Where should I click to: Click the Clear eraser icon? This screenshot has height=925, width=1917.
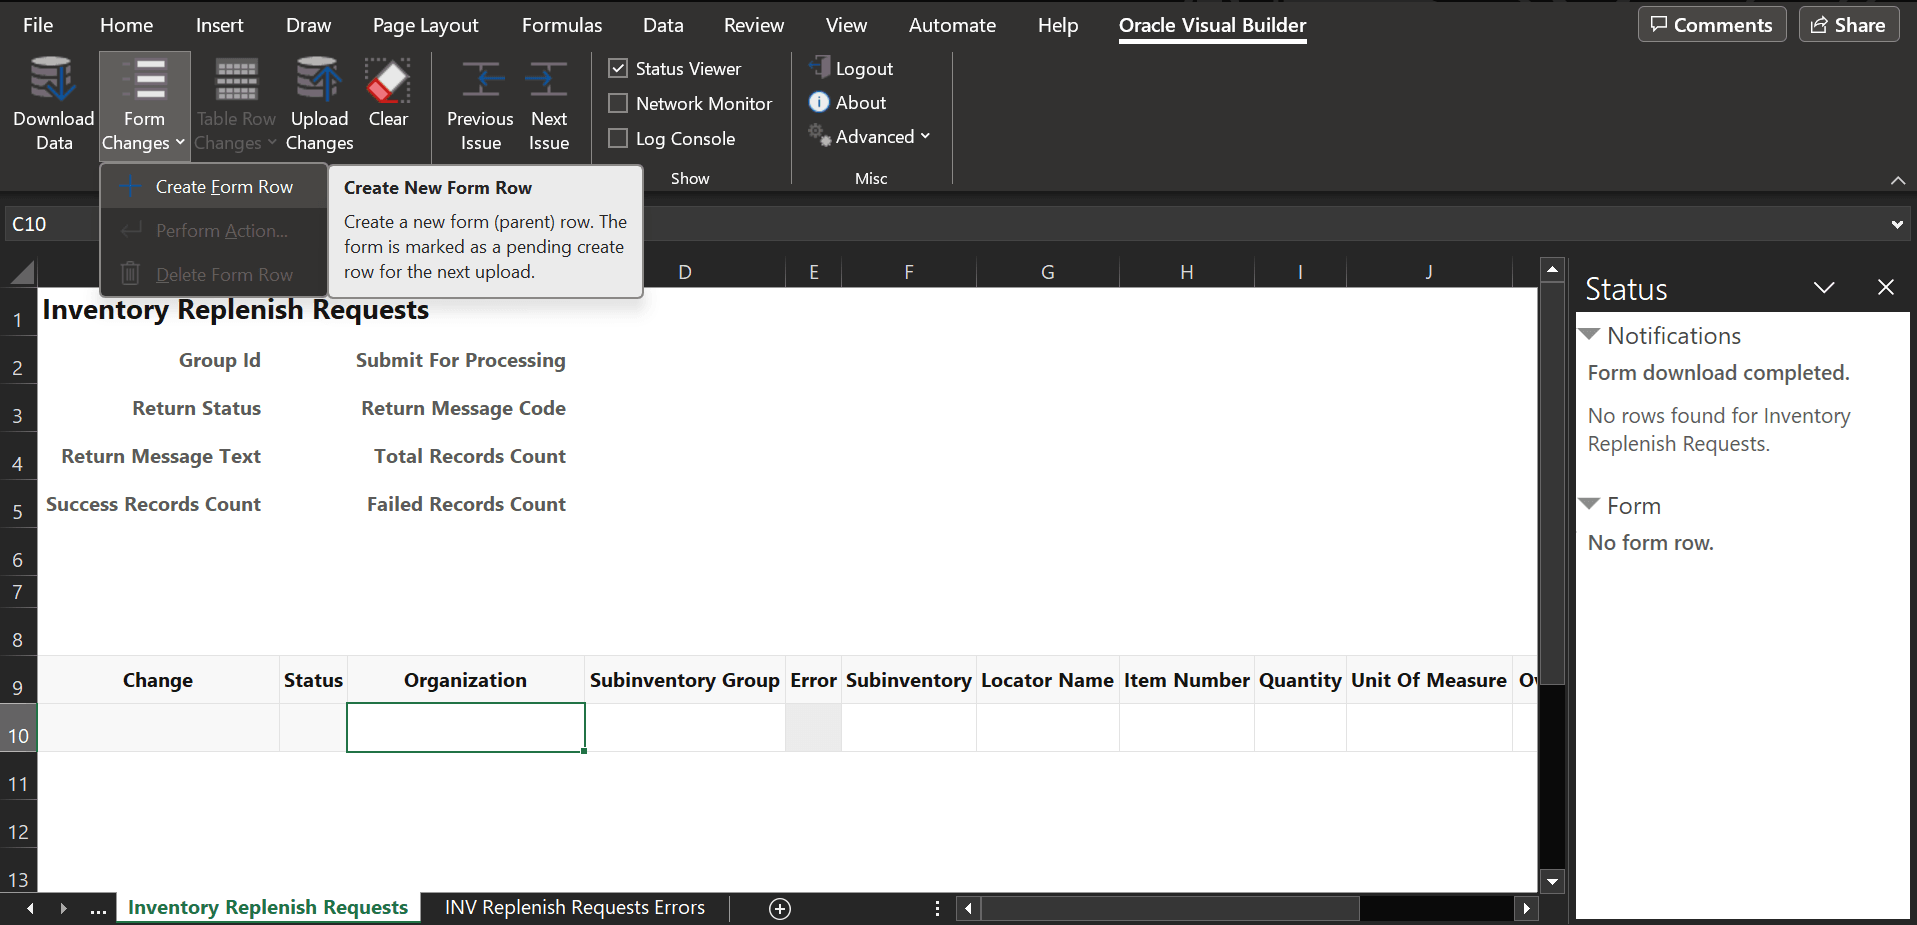click(x=388, y=82)
